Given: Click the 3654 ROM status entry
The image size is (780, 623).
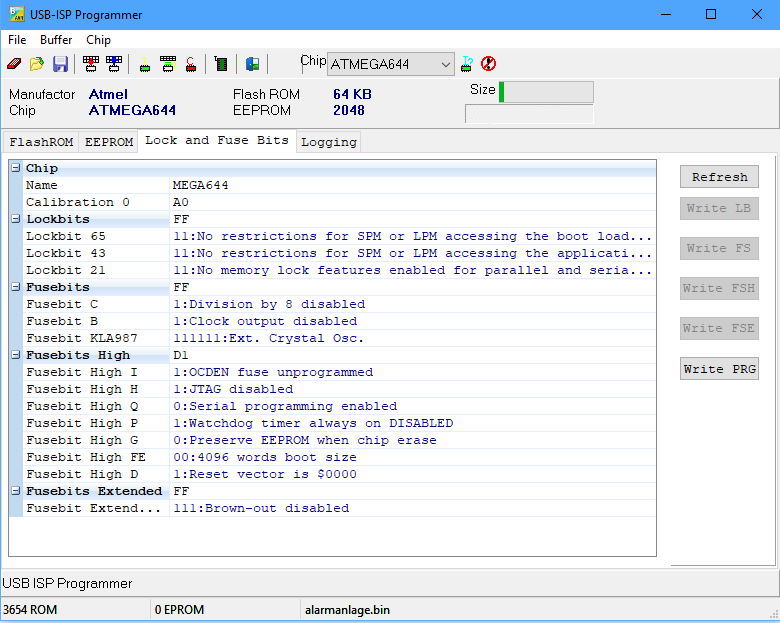Looking at the screenshot, I should tap(30, 610).
